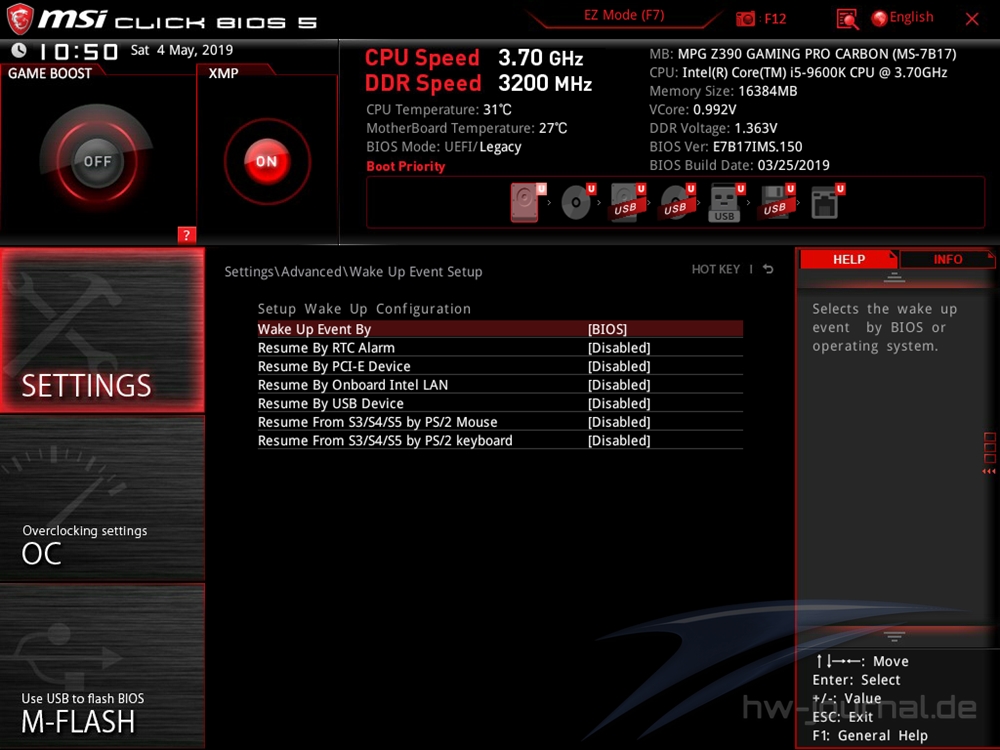1000x750 pixels.
Task: Change language from English
Action: point(911,17)
